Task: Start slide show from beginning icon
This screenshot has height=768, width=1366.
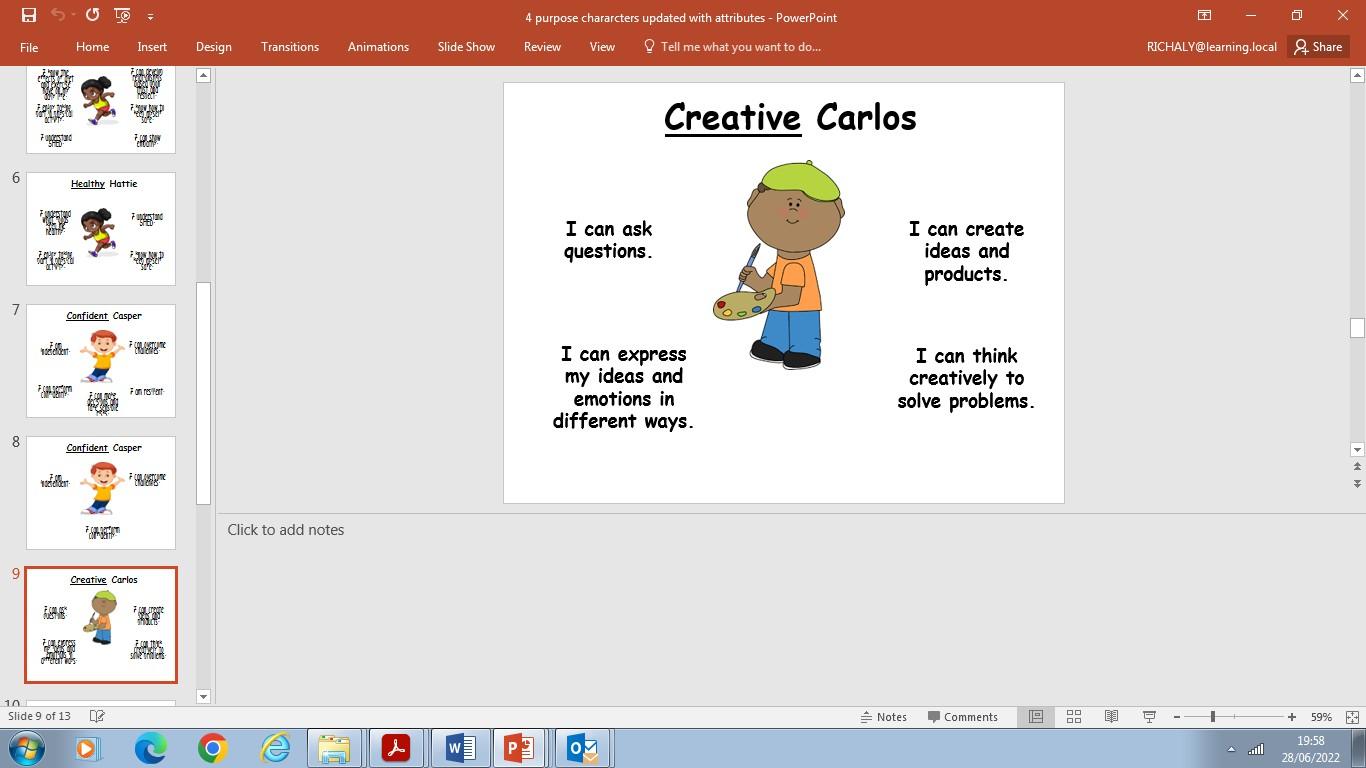Action: (122, 15)
